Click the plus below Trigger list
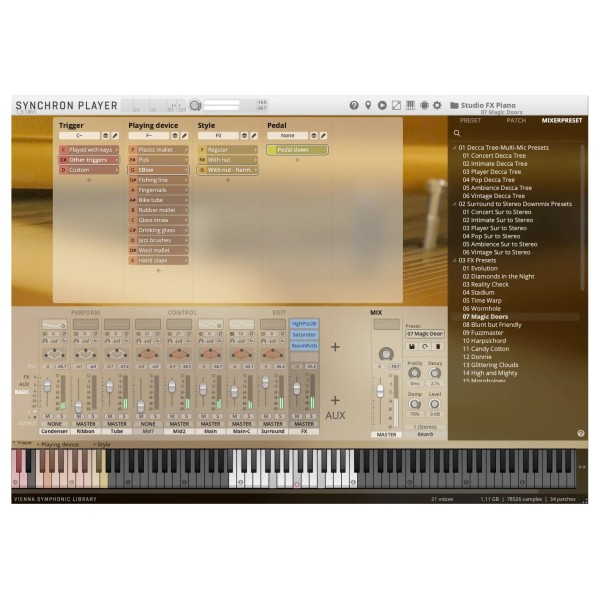The width and height of the screenshot is (600, 600). (89, 180)
